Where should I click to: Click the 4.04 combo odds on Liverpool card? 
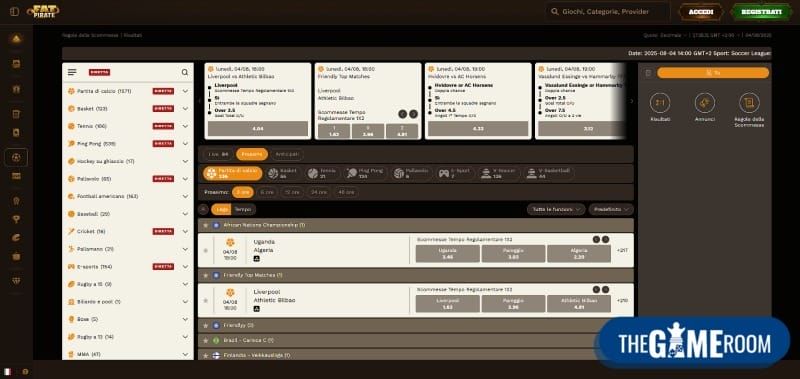pyautogui.click(x=258, y=129)
